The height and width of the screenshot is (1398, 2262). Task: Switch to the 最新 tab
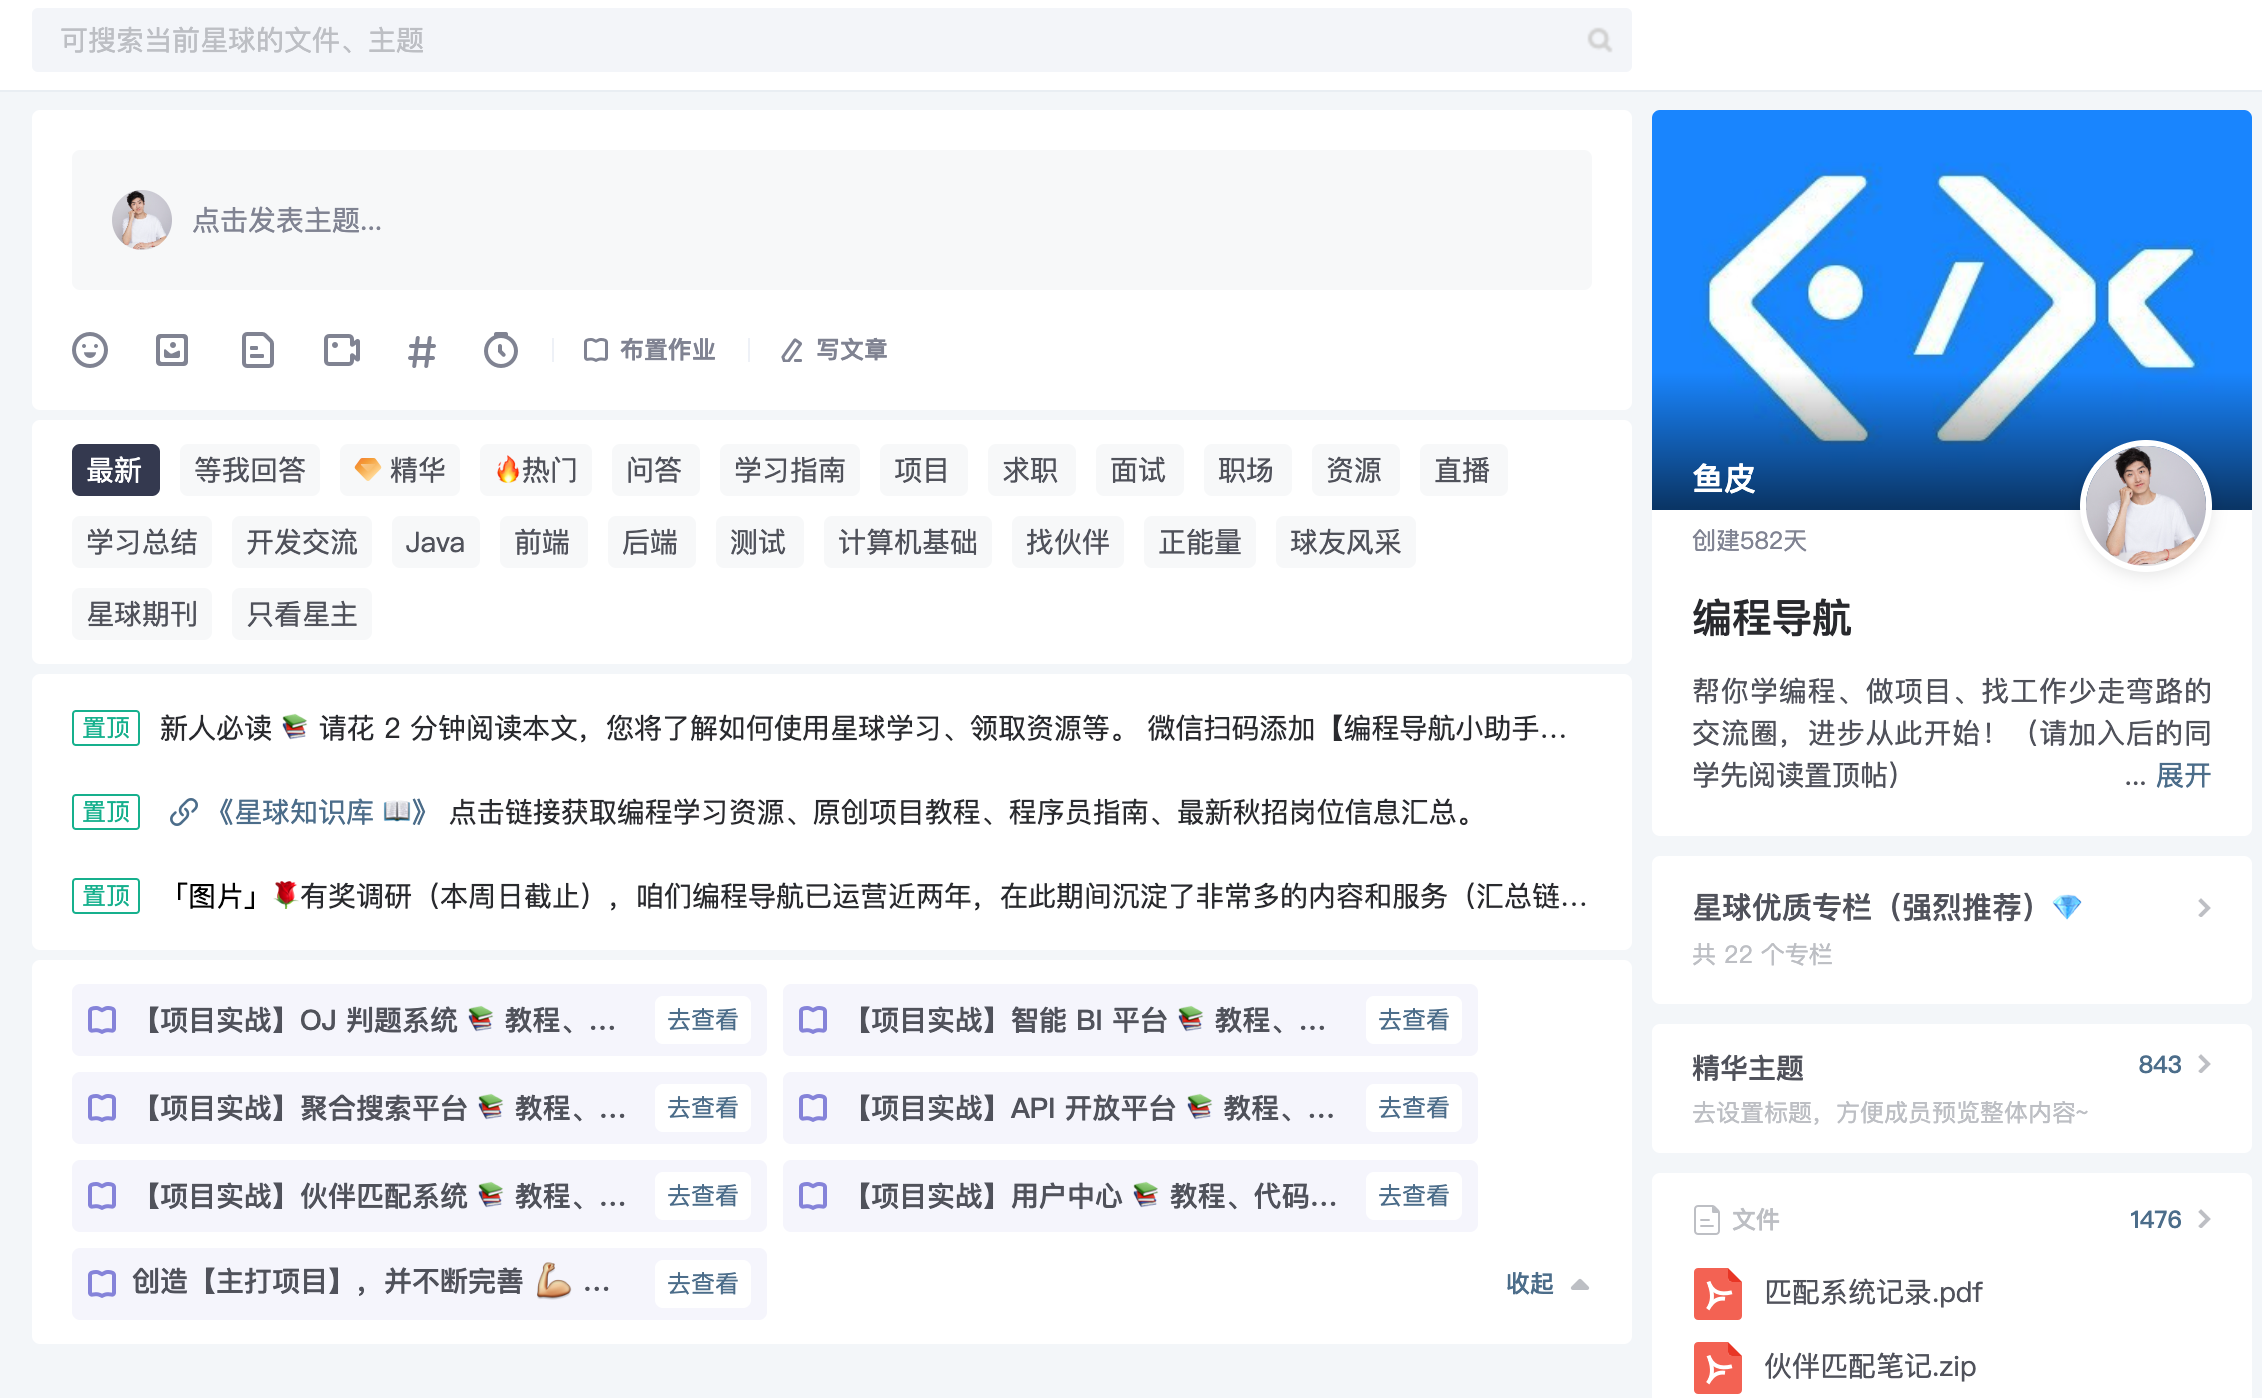point(115,469)
